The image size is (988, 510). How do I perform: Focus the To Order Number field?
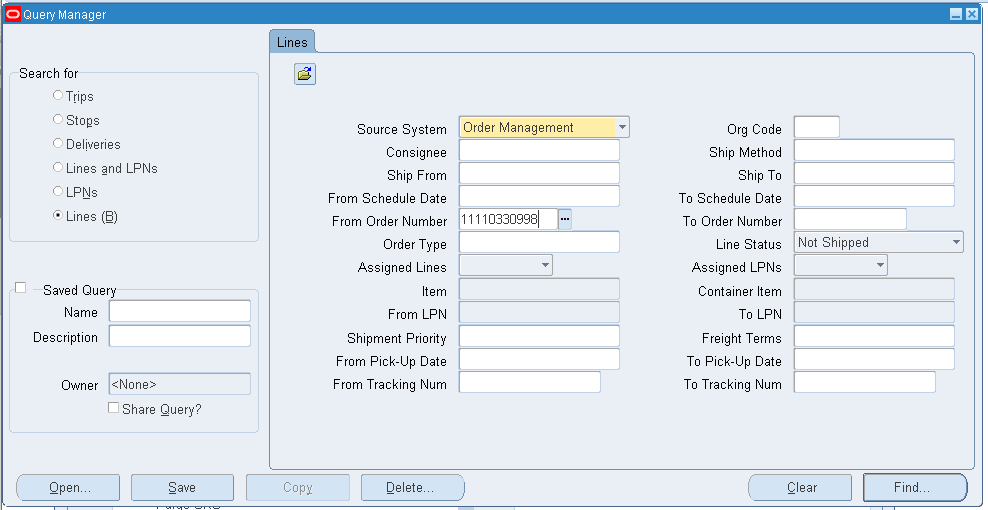849,219
